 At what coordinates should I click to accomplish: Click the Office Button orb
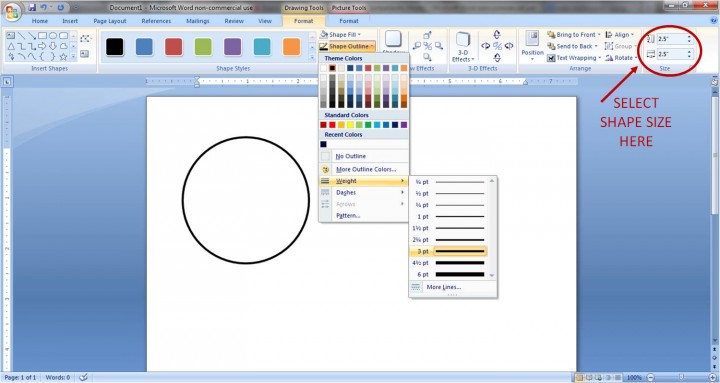(x=11, y=11)
